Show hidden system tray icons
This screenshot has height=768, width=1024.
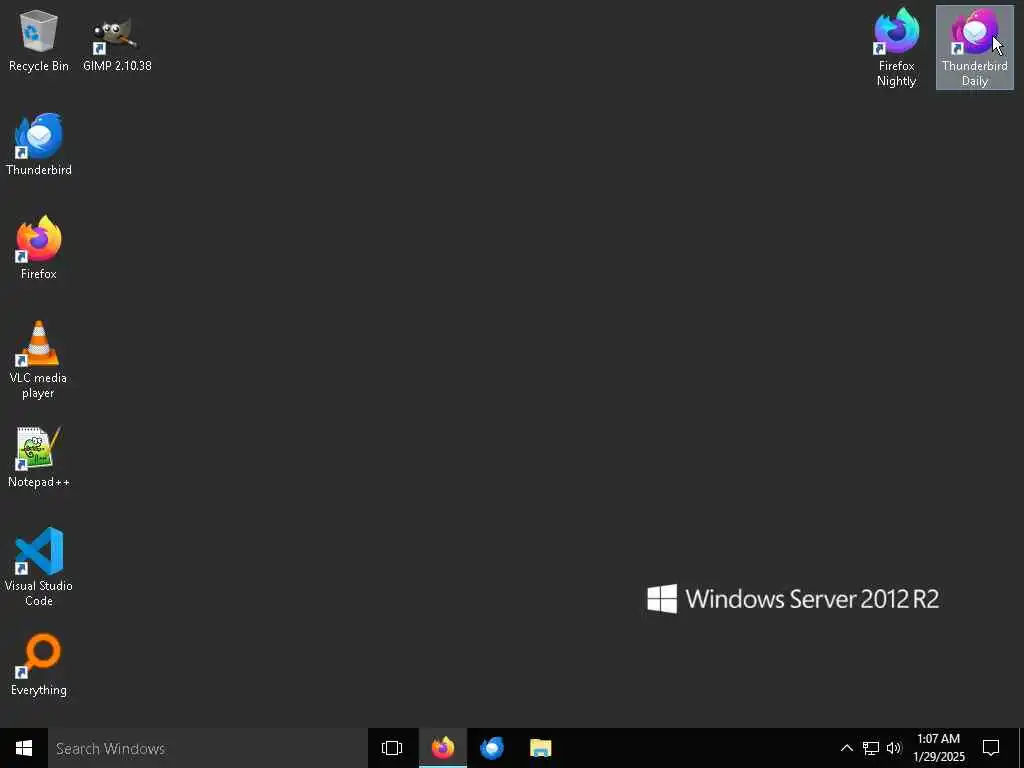(846, 748)
